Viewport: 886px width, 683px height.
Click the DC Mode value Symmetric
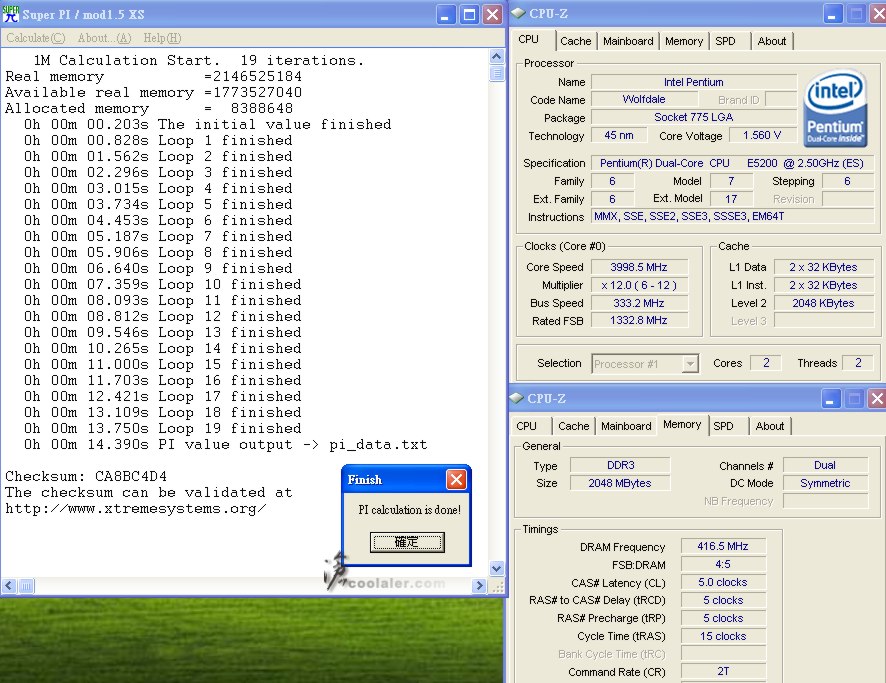(826, 483)
